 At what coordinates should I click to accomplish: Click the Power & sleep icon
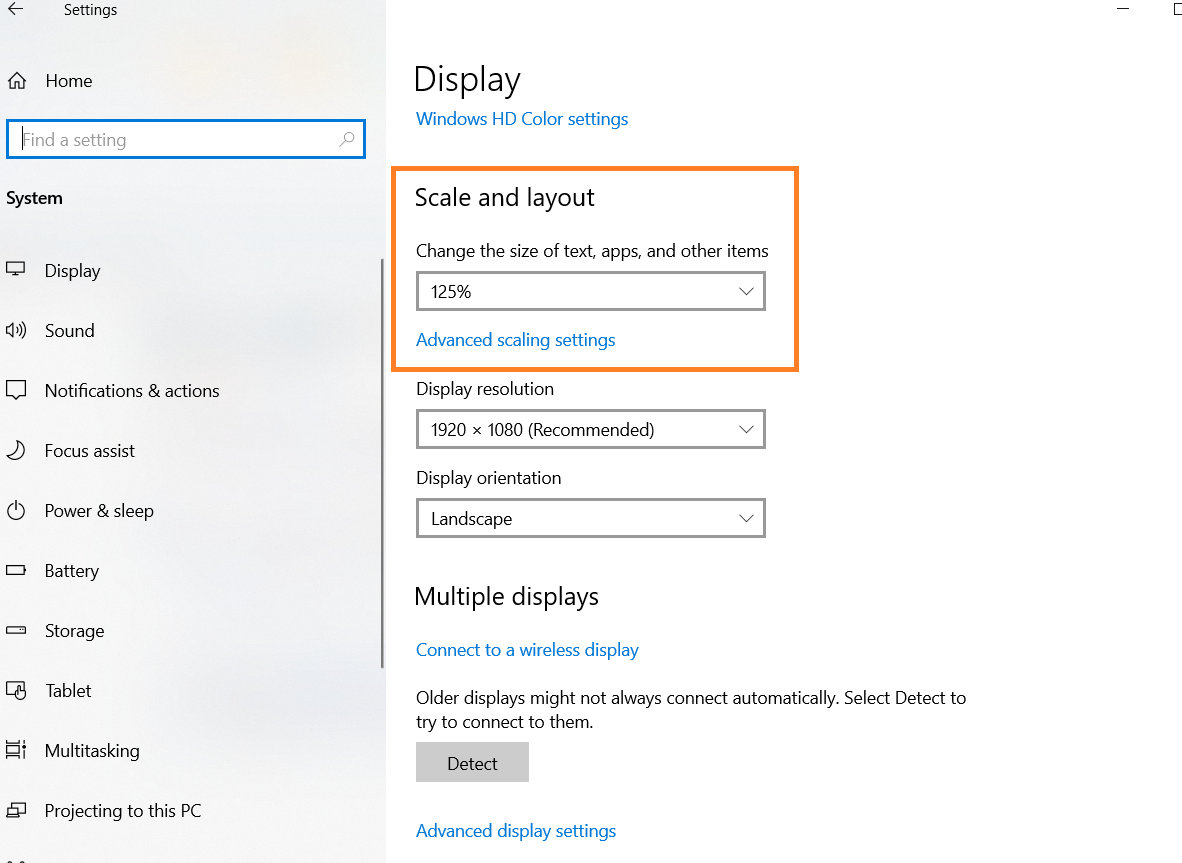pos(16,511)
